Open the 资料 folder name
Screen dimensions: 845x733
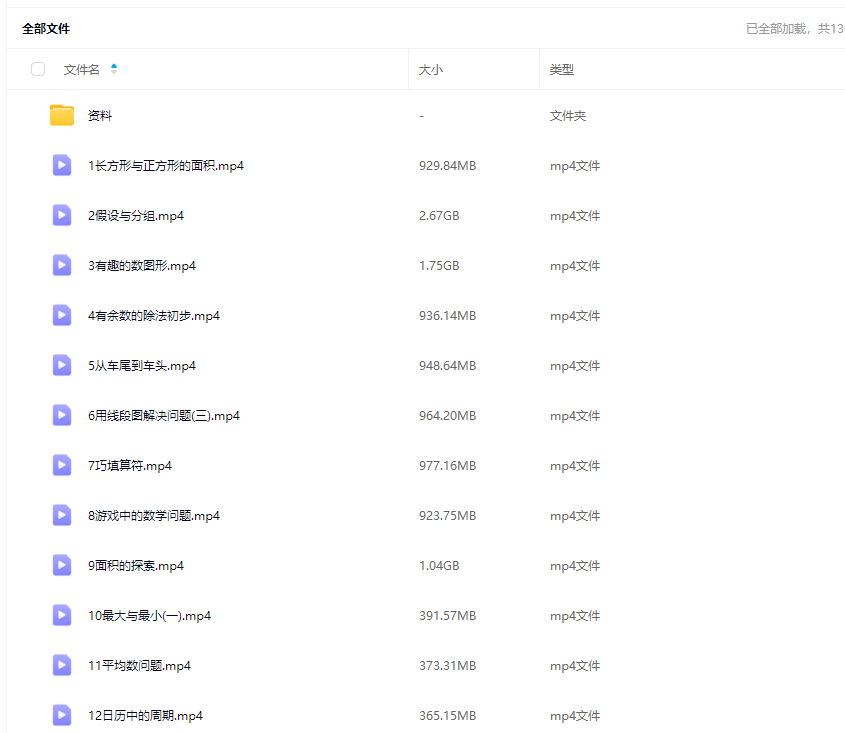pos(100,116)
